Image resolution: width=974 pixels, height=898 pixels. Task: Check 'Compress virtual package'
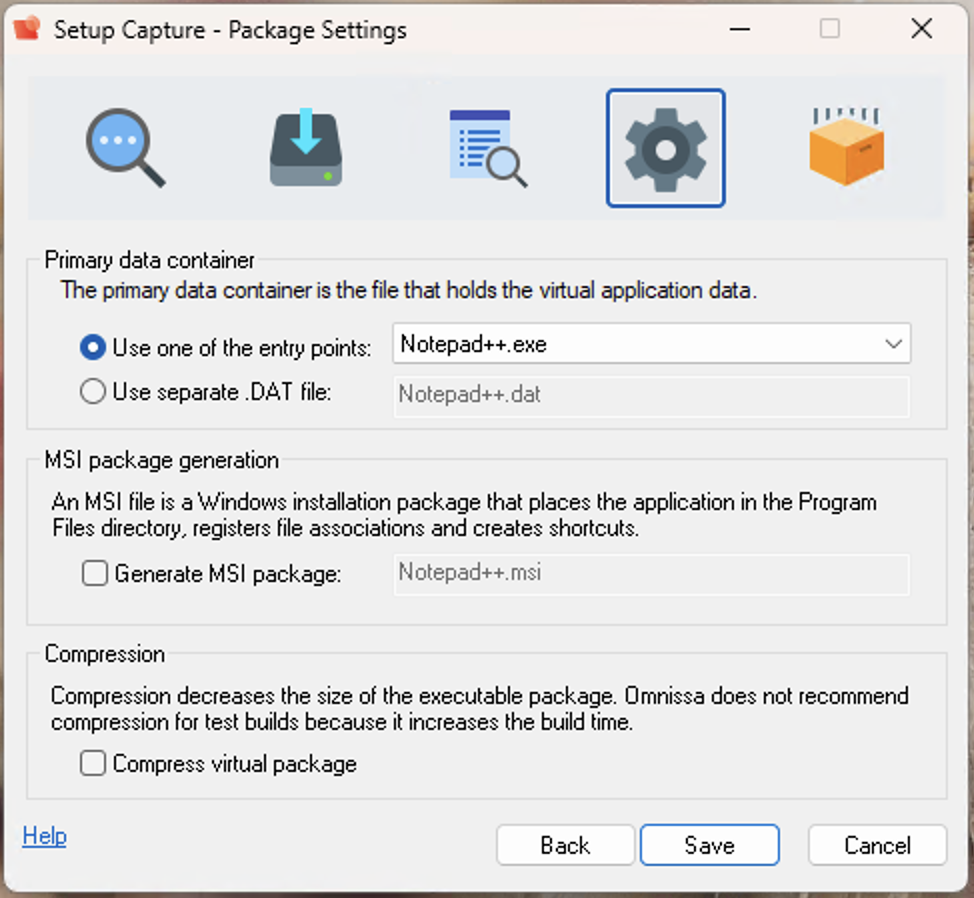[x=92, y=763]
